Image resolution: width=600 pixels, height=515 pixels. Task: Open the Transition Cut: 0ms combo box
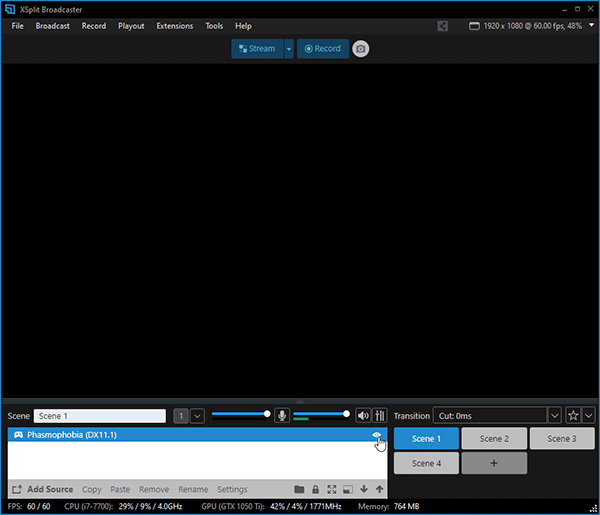[490, 416]
